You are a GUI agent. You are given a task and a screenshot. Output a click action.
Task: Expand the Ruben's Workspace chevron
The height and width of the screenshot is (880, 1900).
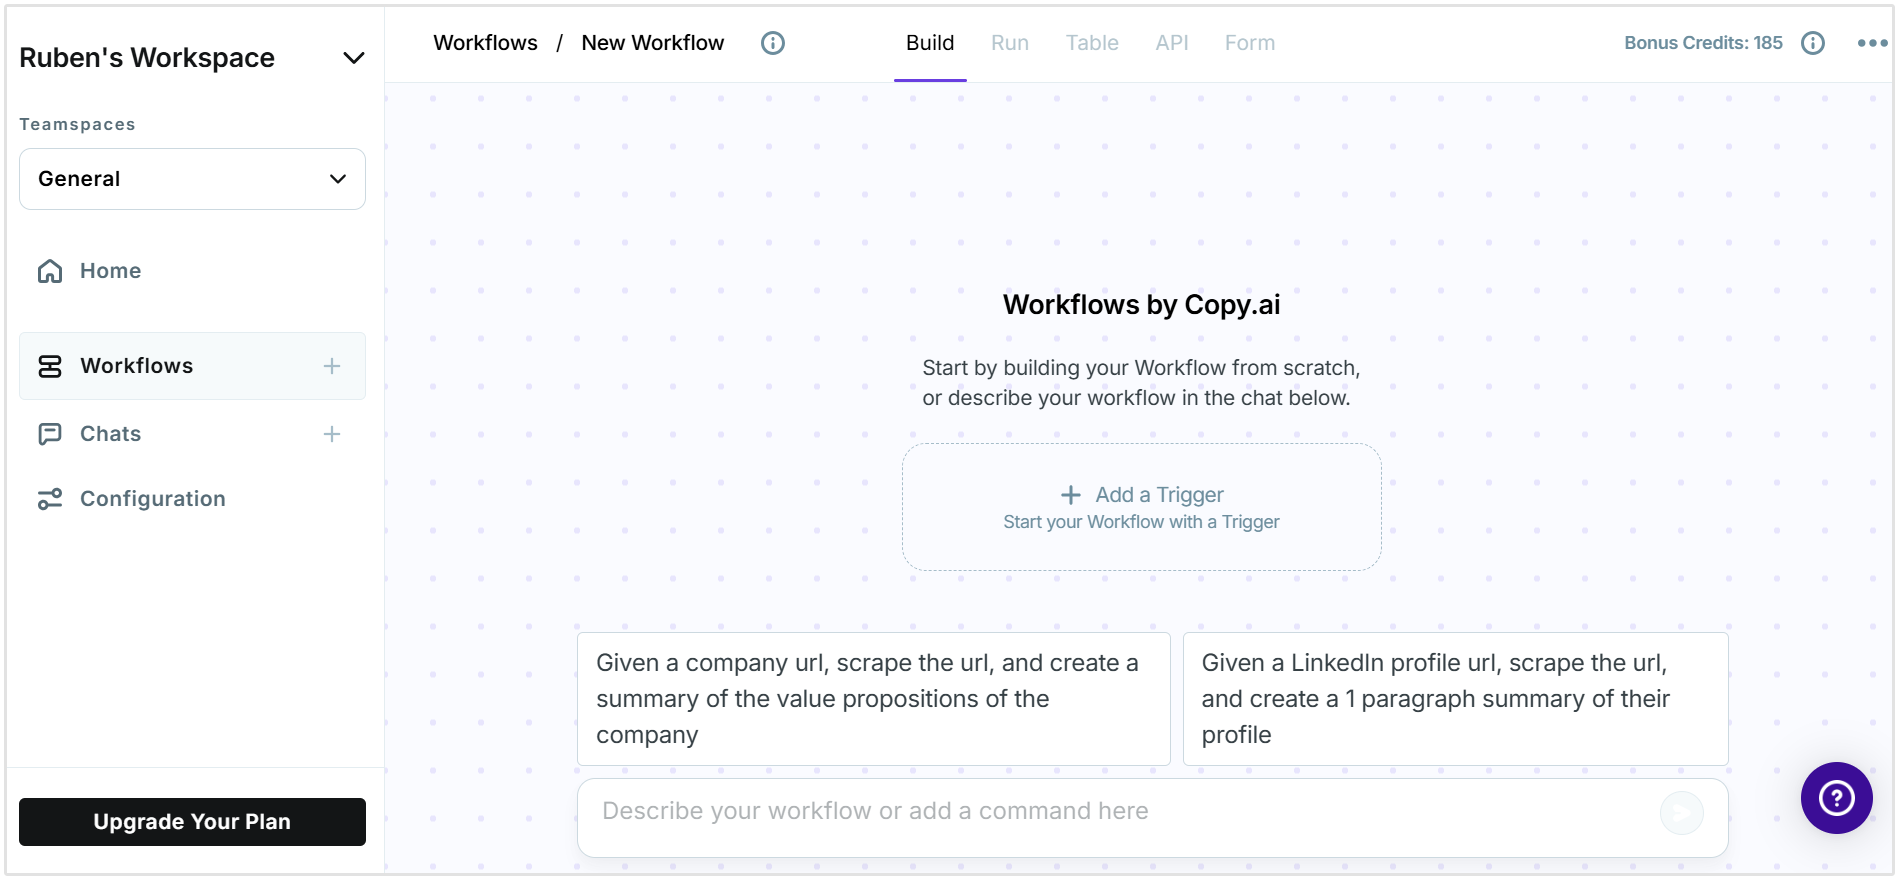[353, 58]
